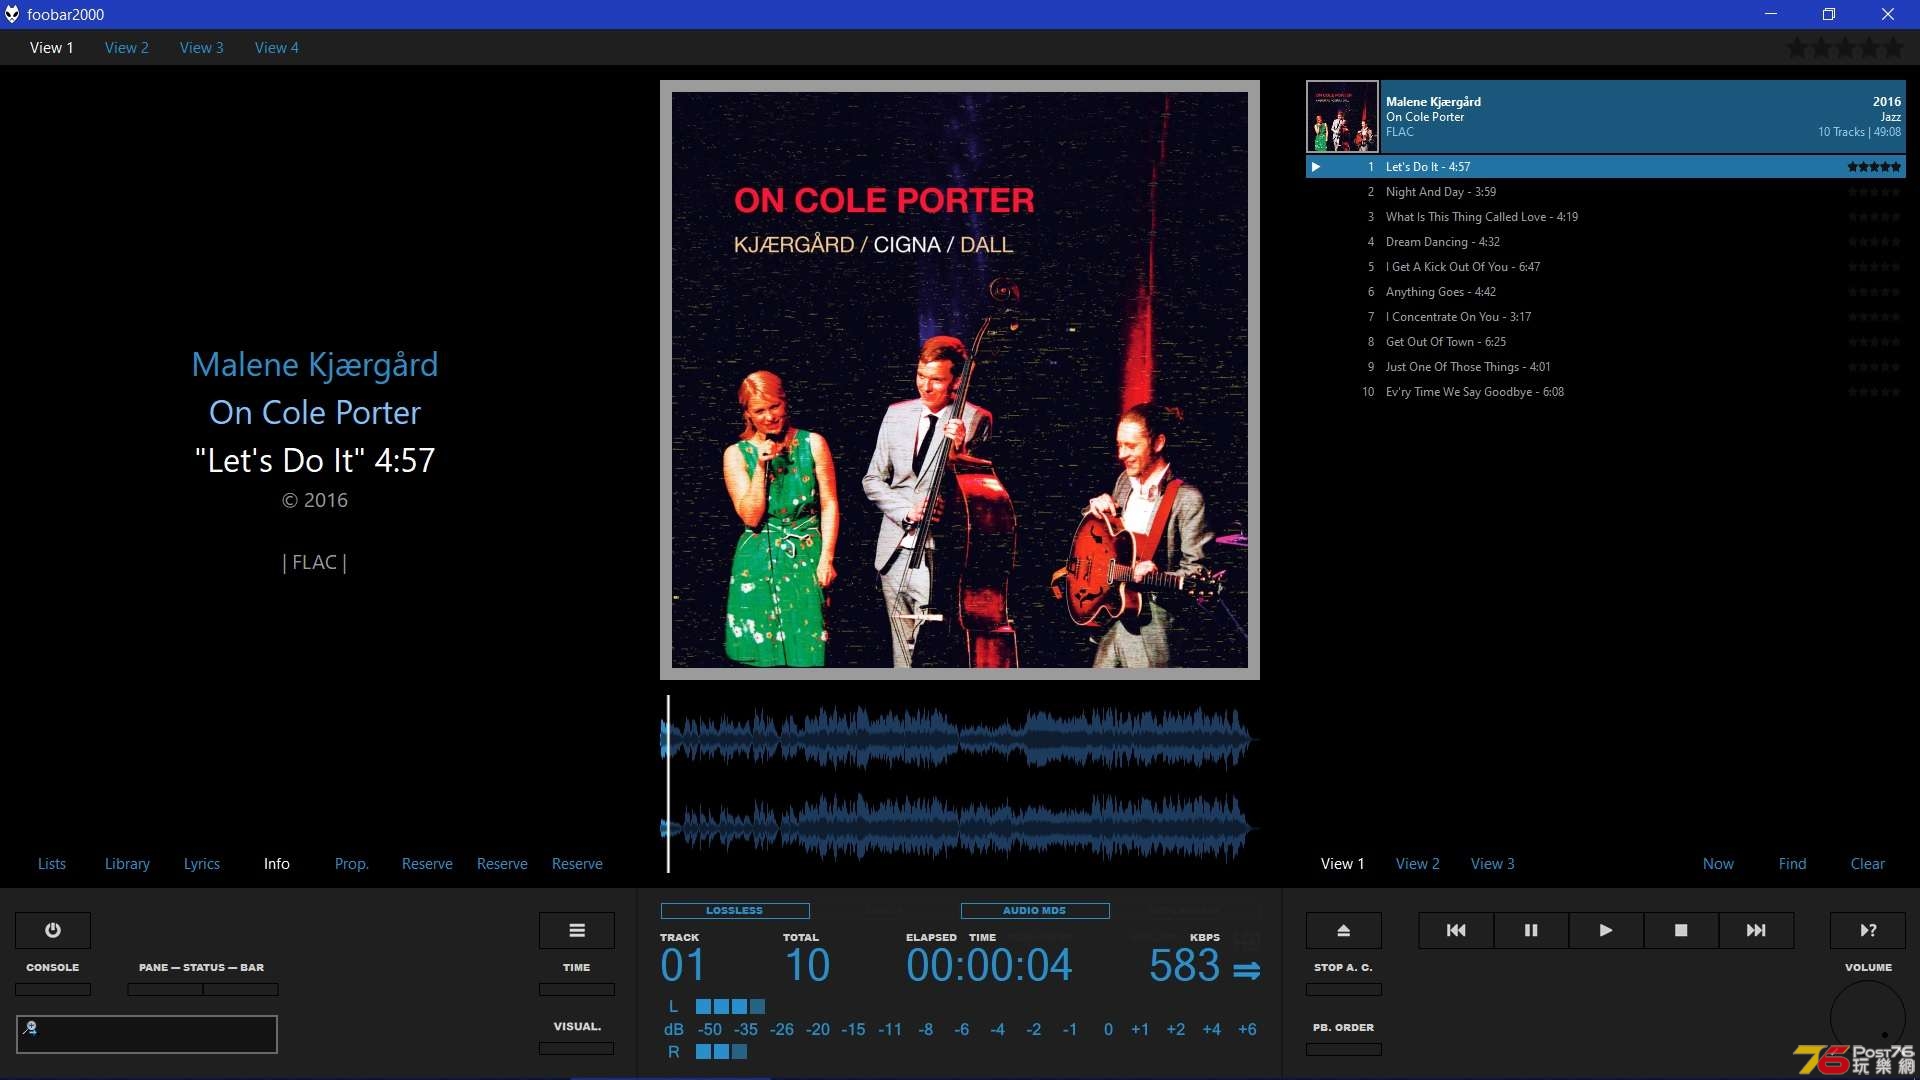Stop playback with the square button
The height and width of the screenshot is (1080, 1920).
click(1681, 930)
